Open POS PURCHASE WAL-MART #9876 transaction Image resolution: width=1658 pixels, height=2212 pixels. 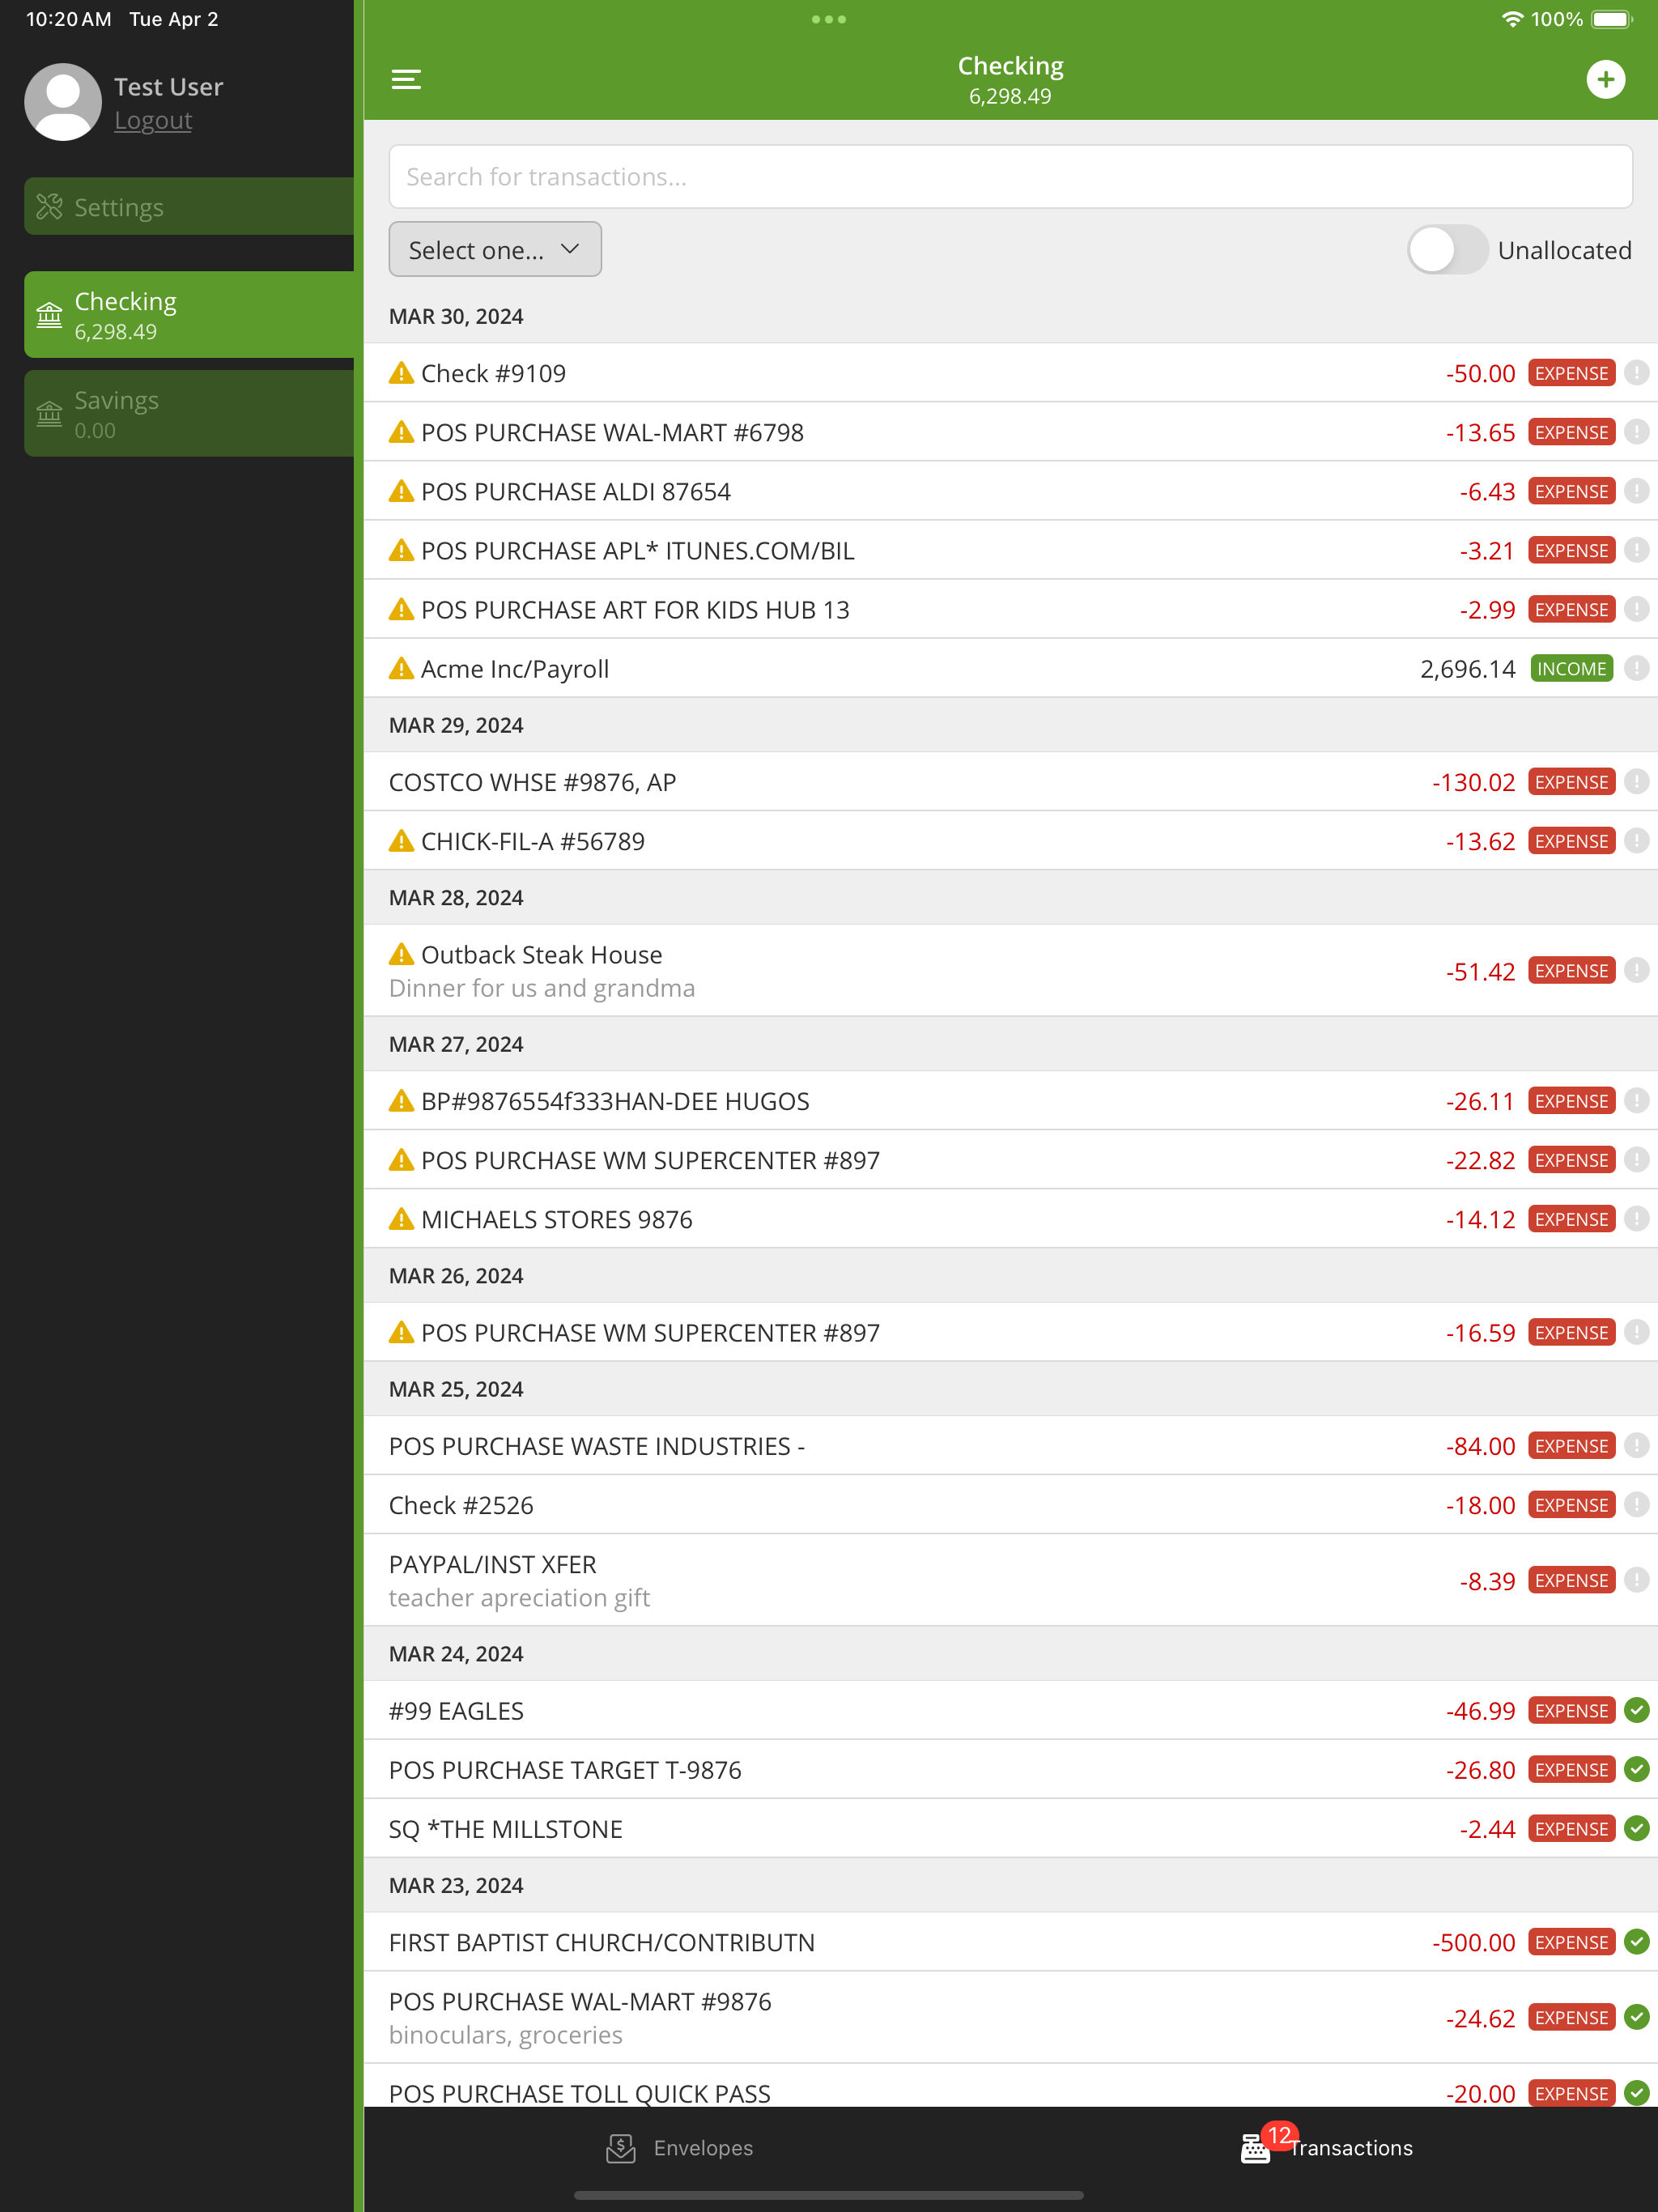pos(1010,2017)
